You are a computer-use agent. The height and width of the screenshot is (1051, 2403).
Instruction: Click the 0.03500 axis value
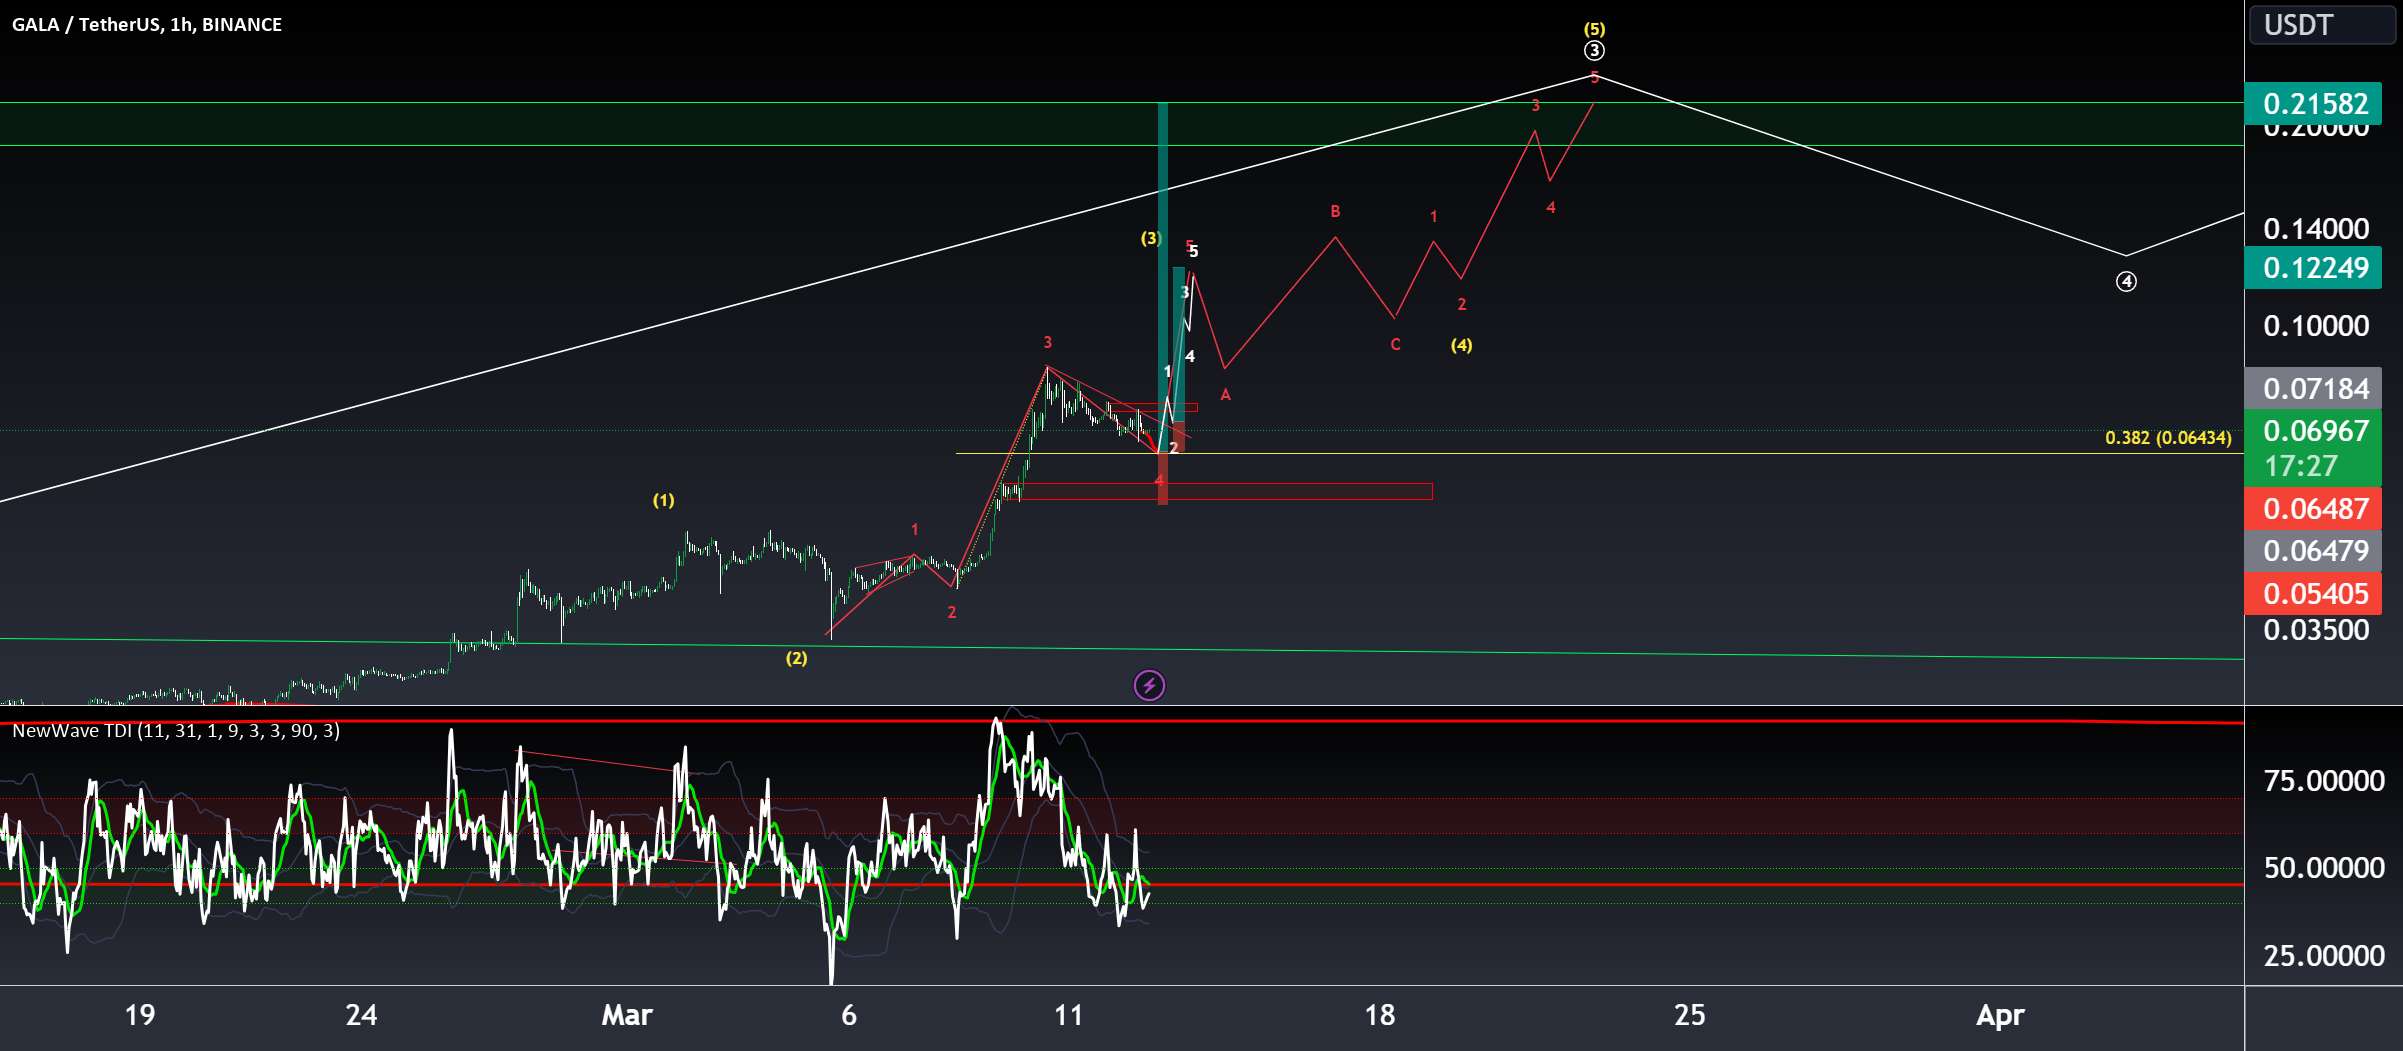coord(2316,630)
